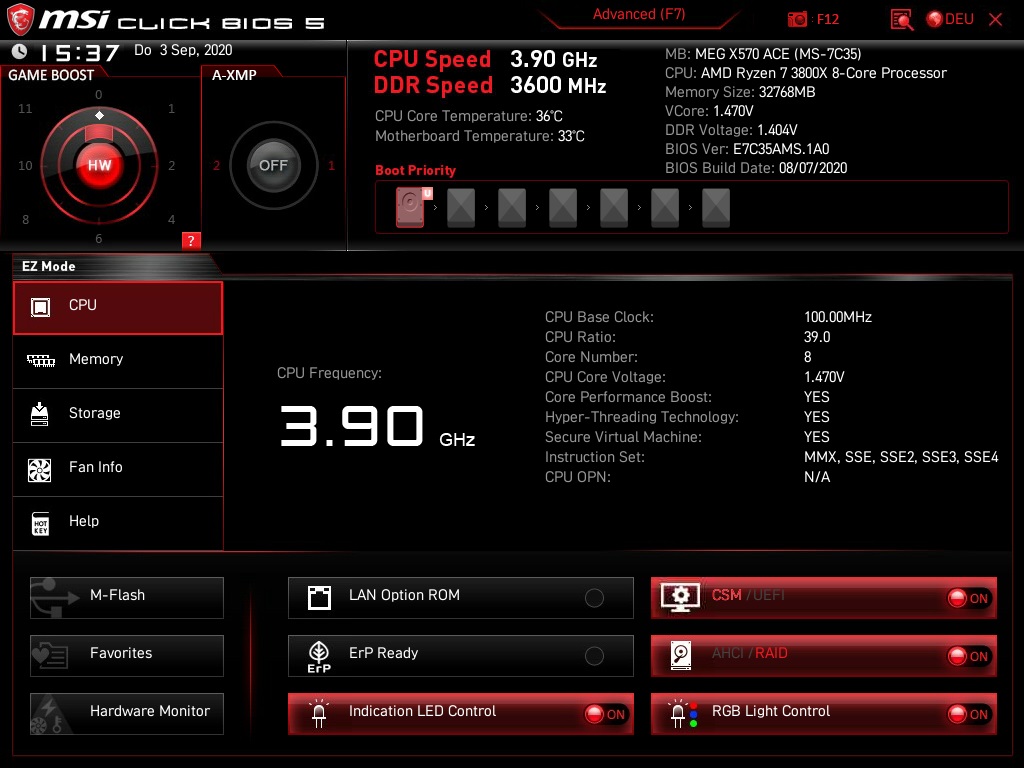
Task: Turn off RGB Light Control switch
Action: 969,714
